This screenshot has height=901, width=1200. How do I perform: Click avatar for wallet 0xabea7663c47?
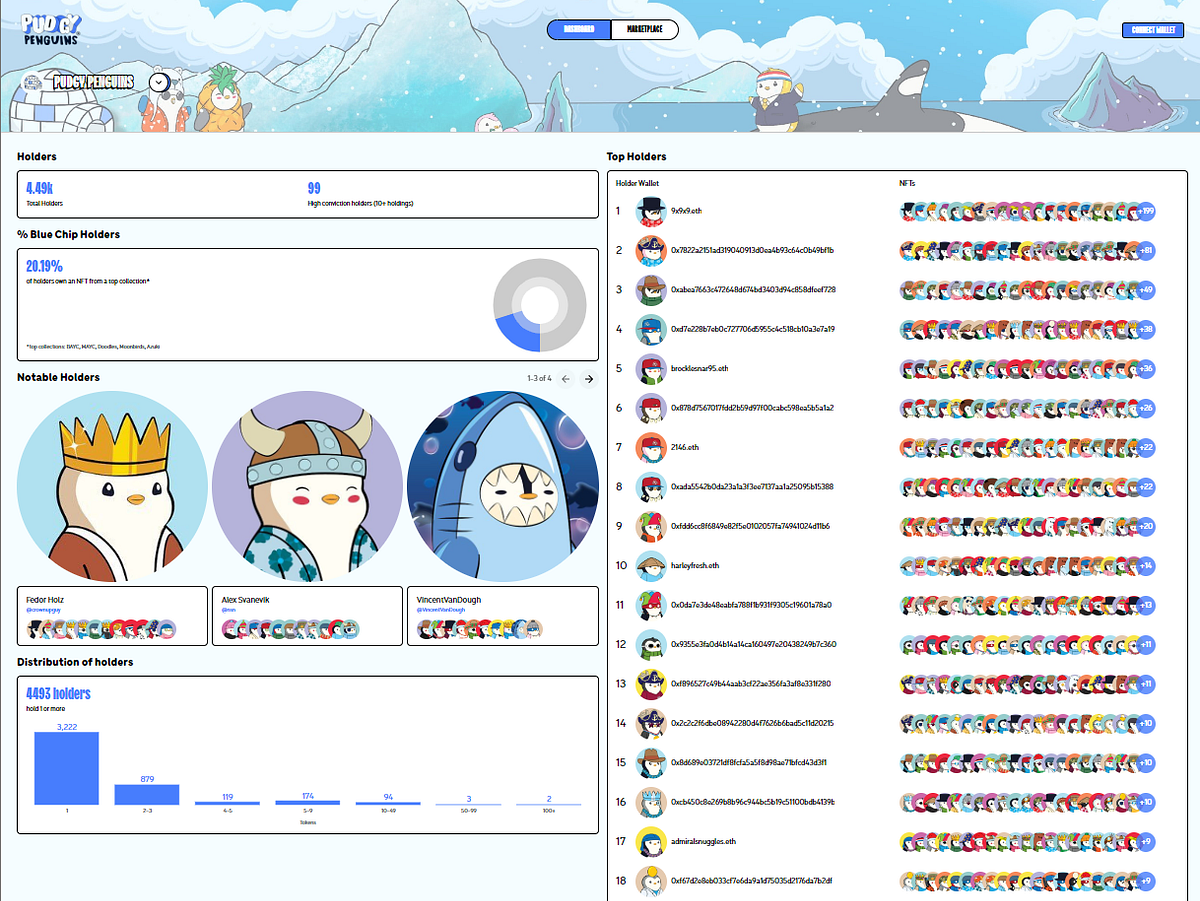651,290
